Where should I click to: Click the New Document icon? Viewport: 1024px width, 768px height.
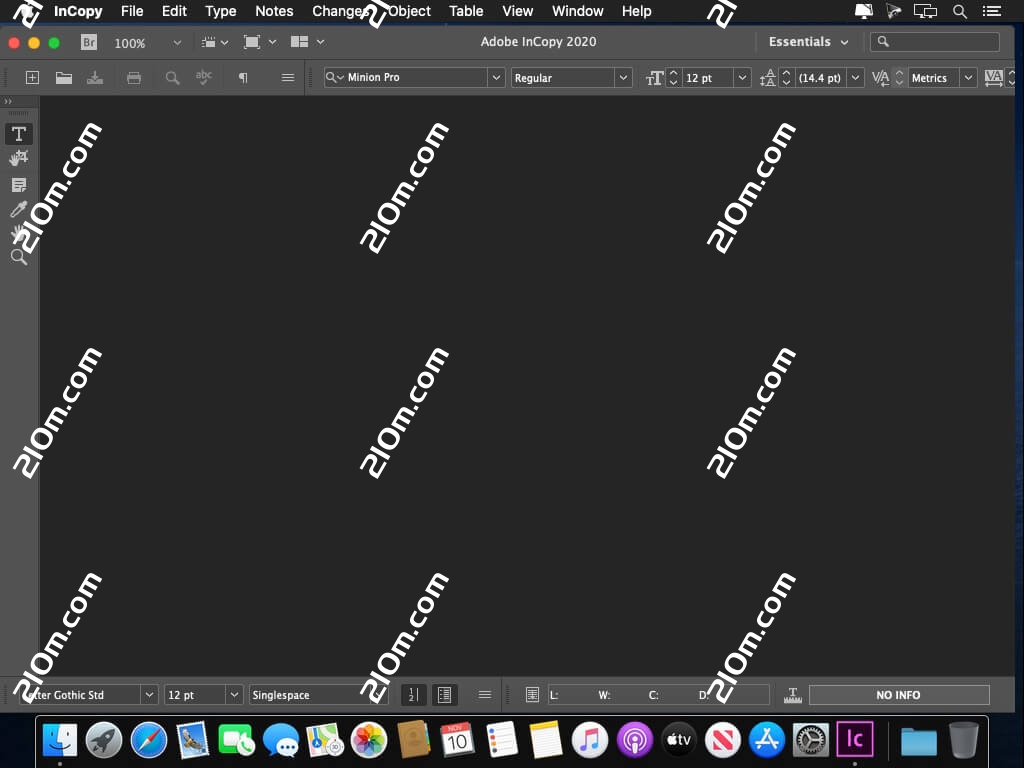[x=32, y=78]
